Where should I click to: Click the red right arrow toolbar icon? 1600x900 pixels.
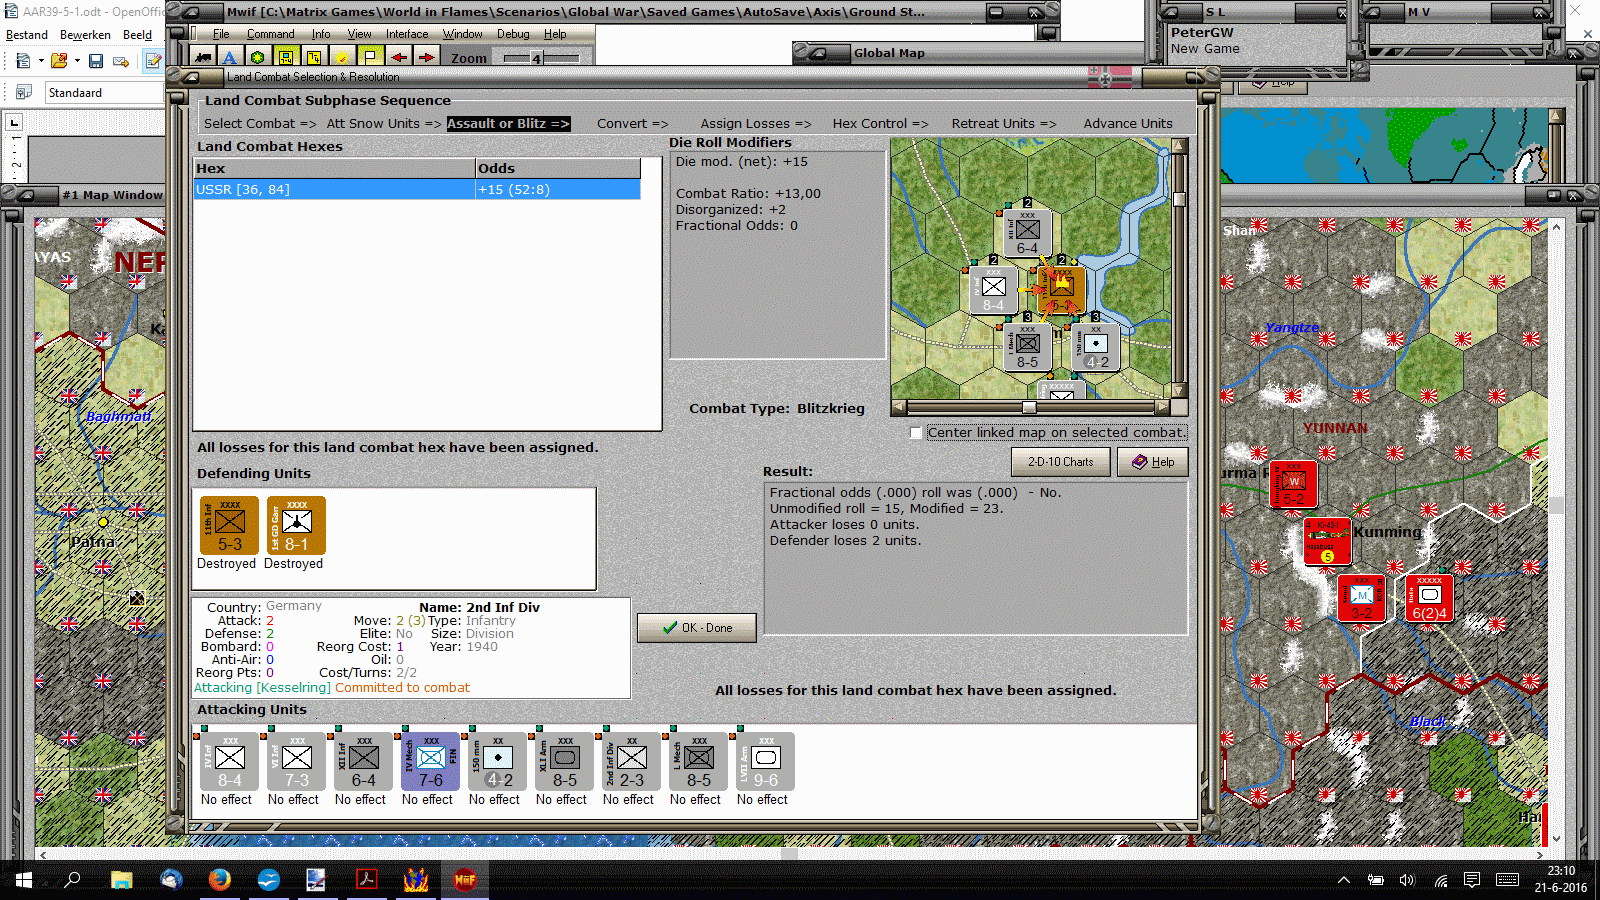pos(426,57)
